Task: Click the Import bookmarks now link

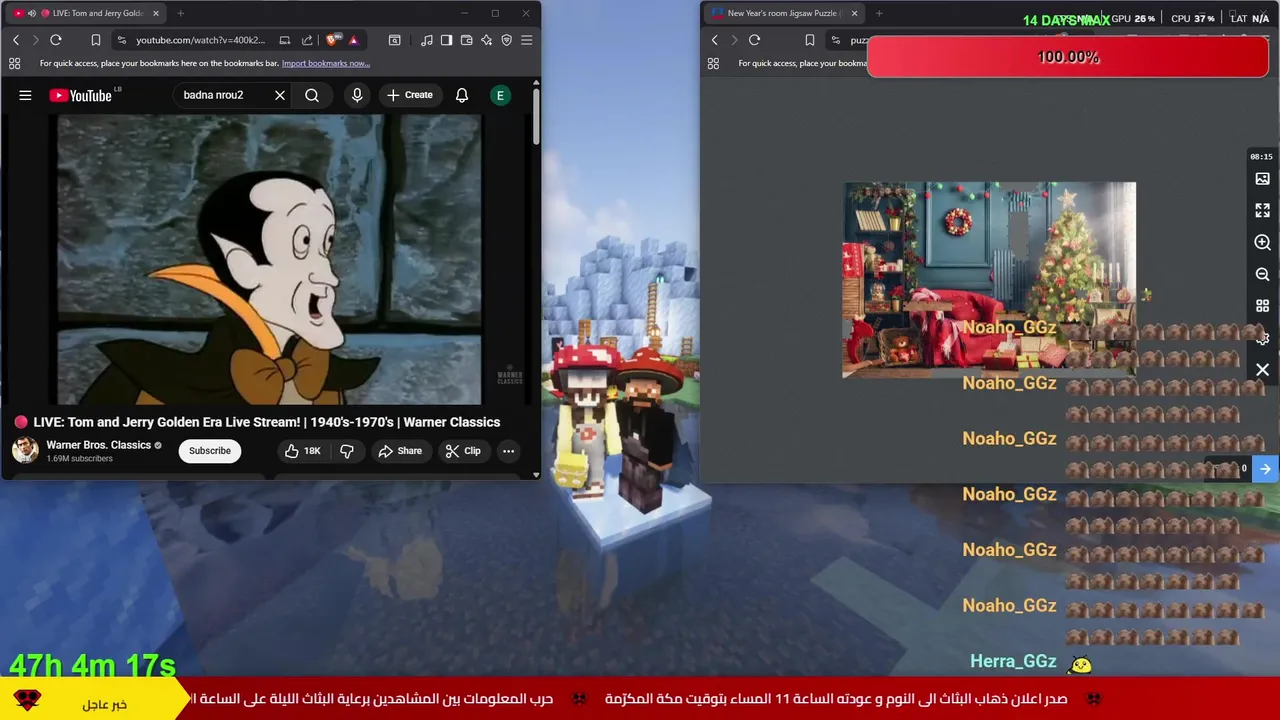Action: coord(326,63)
